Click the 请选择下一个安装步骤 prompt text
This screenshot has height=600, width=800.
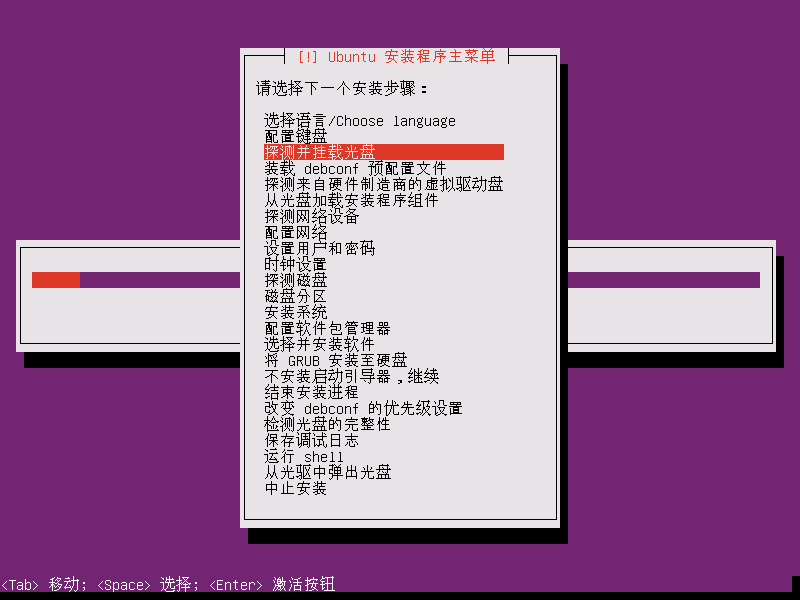coord(341,88)
